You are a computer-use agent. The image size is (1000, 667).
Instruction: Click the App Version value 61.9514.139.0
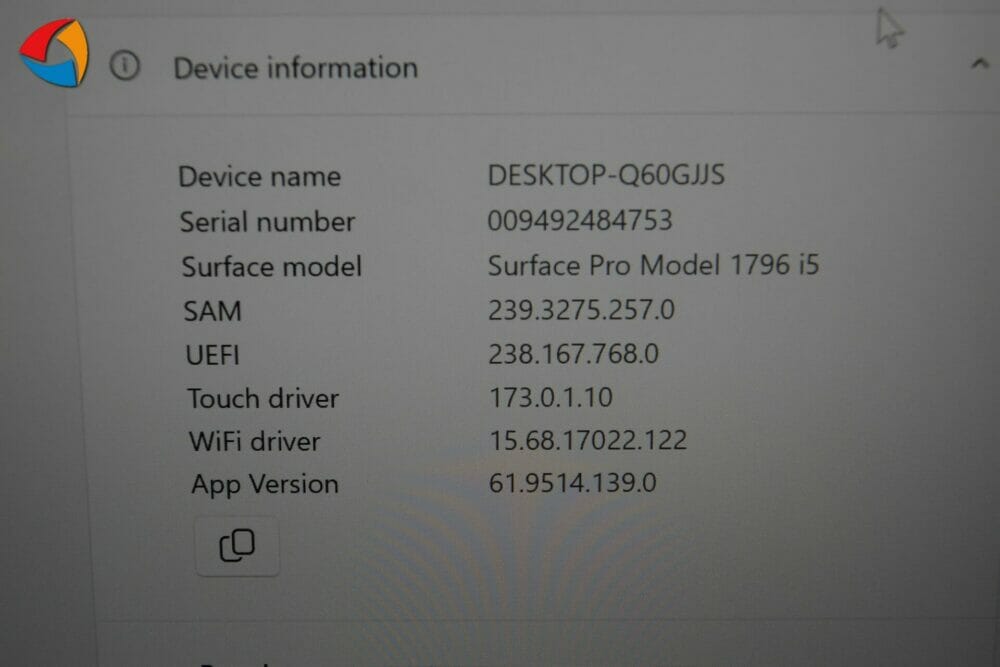coord(572,483)
